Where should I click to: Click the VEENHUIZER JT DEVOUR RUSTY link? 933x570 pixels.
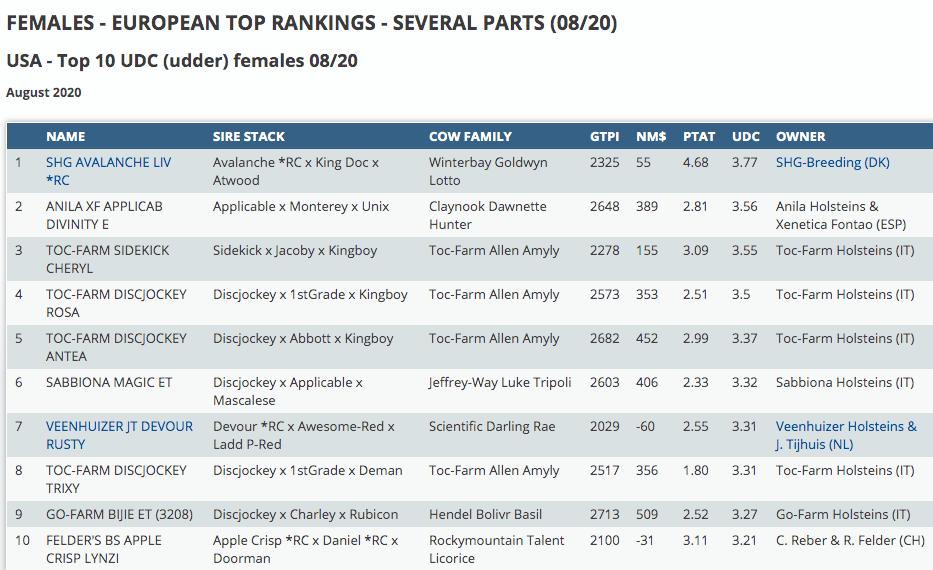tap(119, 427)
